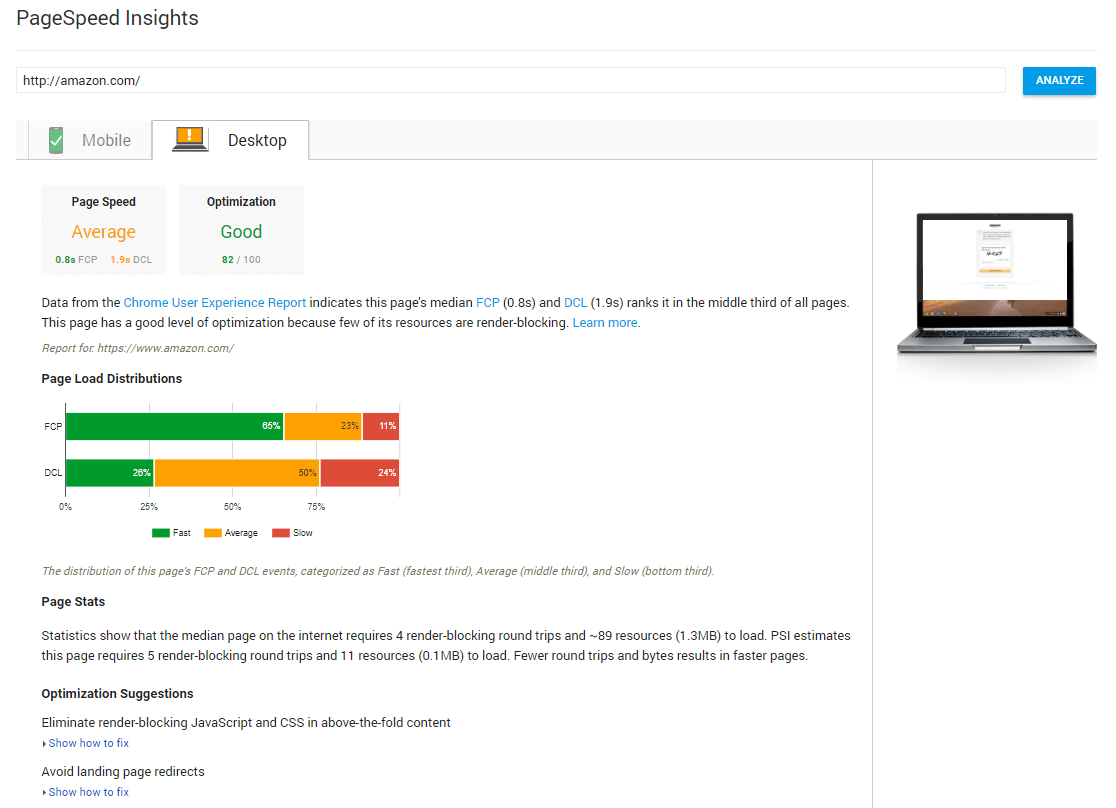
Task: Click the Optimization 'Good' score card
Action: 241,230
